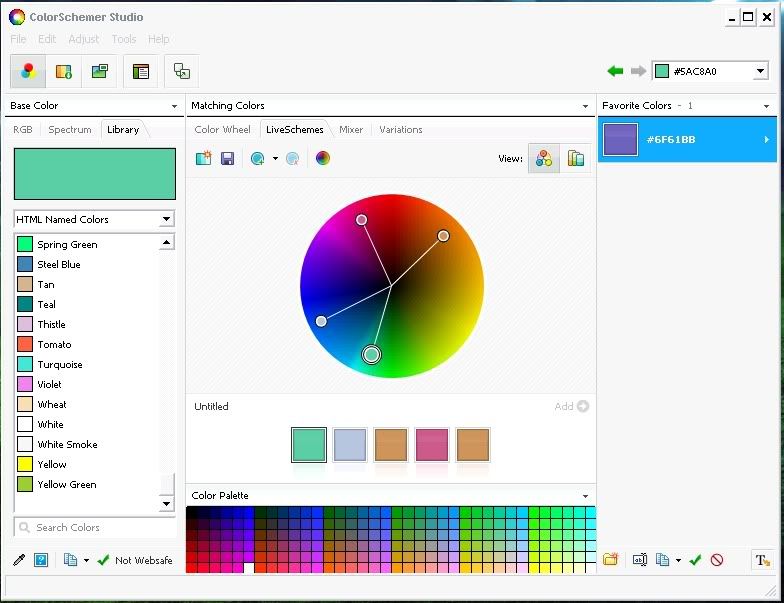Switch view to color wheel display
This screenshot has height=603, width=784.
tap(544, 158)
